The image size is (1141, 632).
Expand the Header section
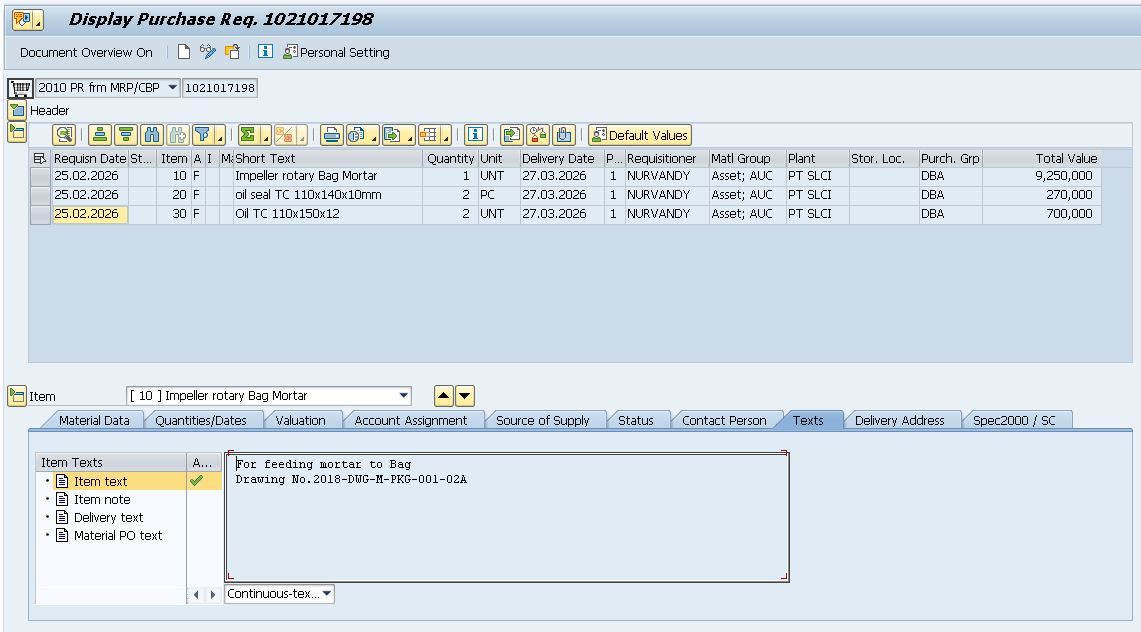coord(17,110)
